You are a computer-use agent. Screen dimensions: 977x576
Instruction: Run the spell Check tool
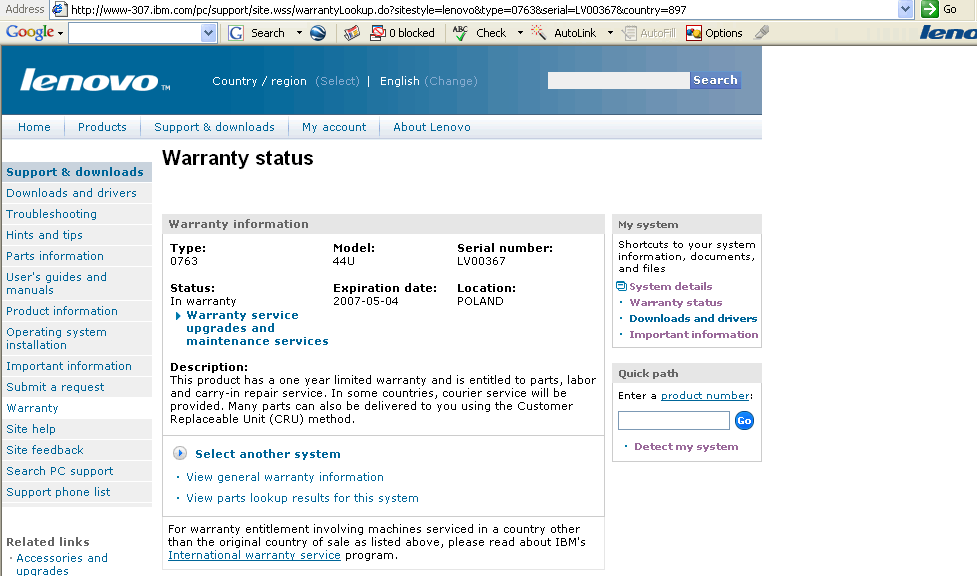click(x=479, y=33)
